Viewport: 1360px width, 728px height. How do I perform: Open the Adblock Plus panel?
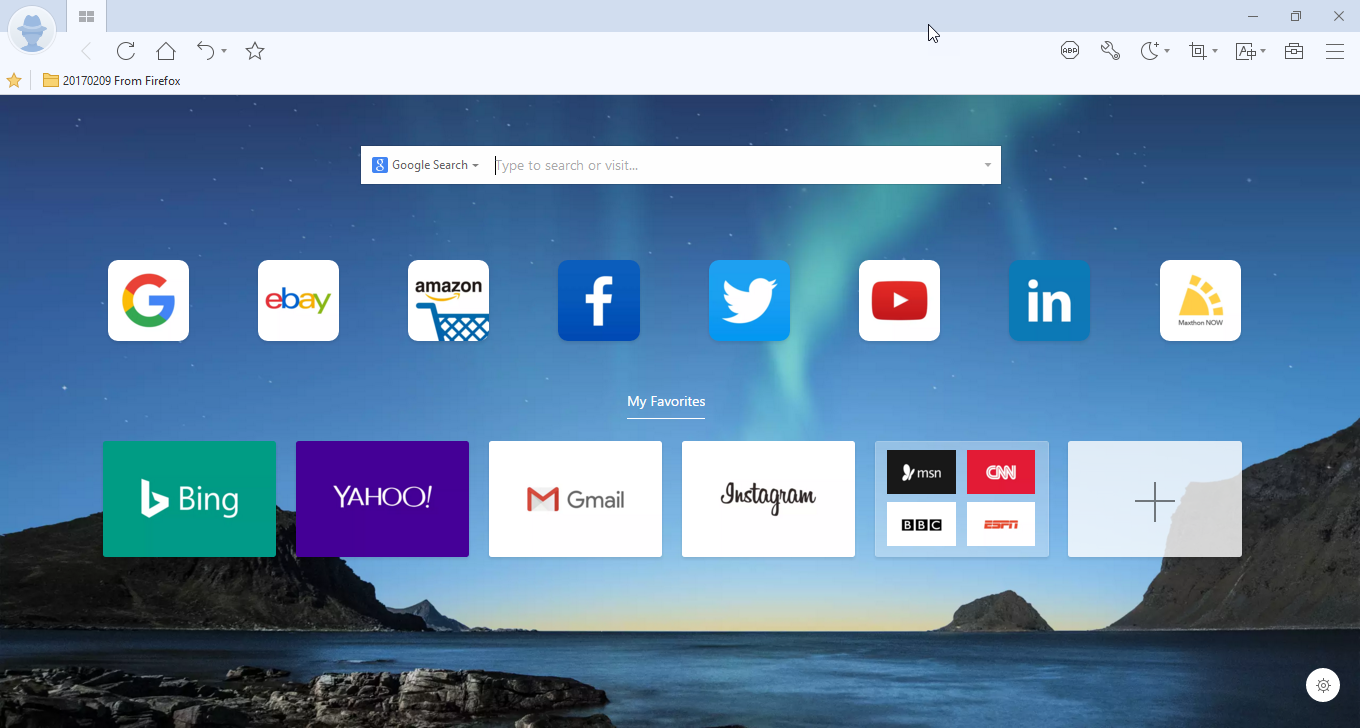[x=1069, y=50]
